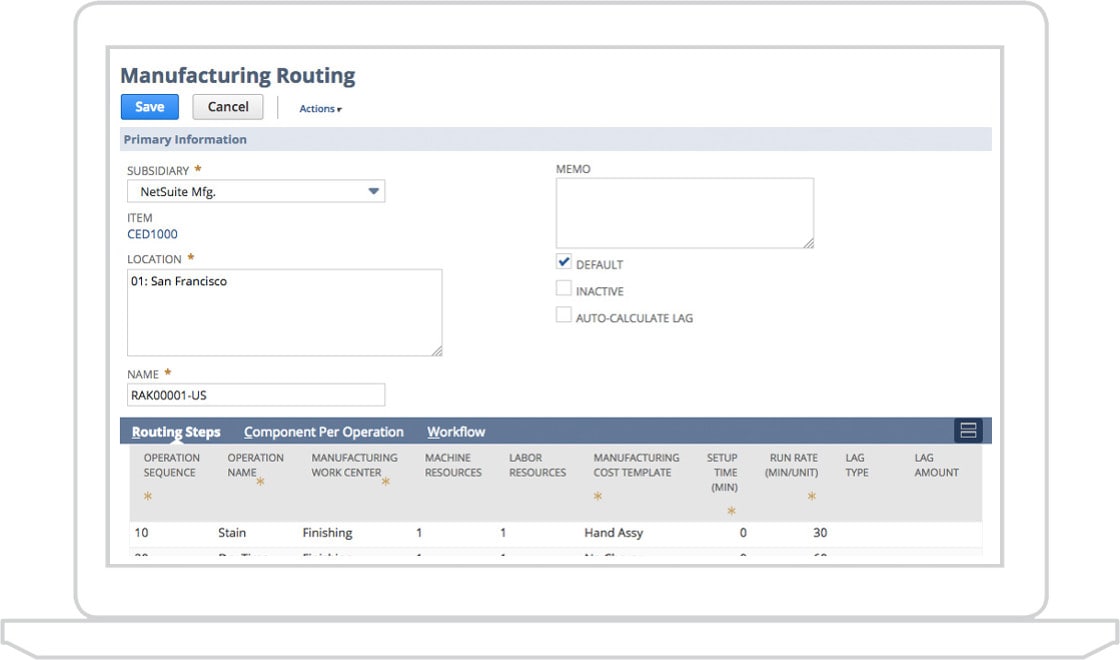Switch to the Routing Steps tab
Viewport: 1120px width, 660px height.
point(176,432)
